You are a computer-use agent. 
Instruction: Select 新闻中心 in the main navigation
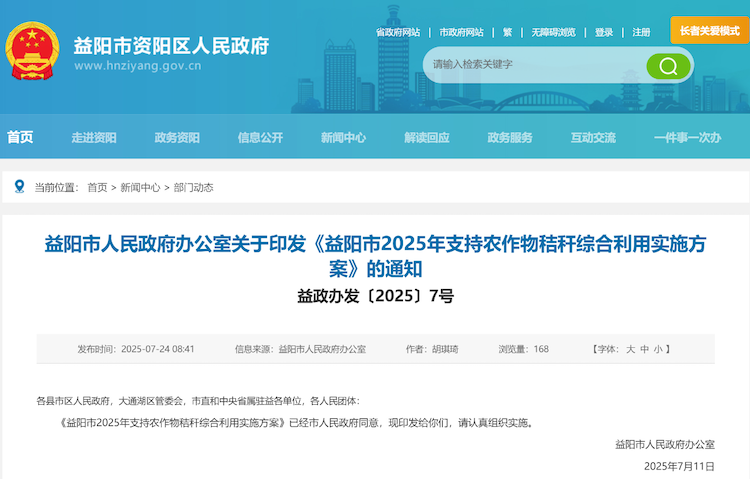tap(343, 138)
